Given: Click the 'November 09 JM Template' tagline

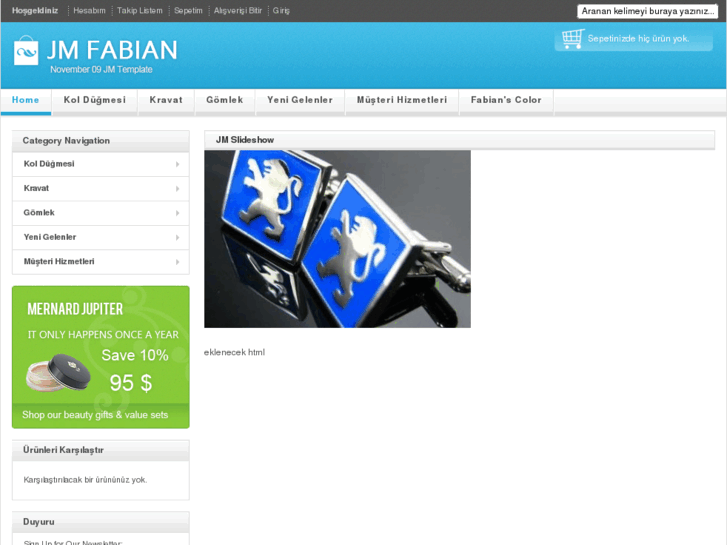Looking at the screenshot, I should (101, 70).
